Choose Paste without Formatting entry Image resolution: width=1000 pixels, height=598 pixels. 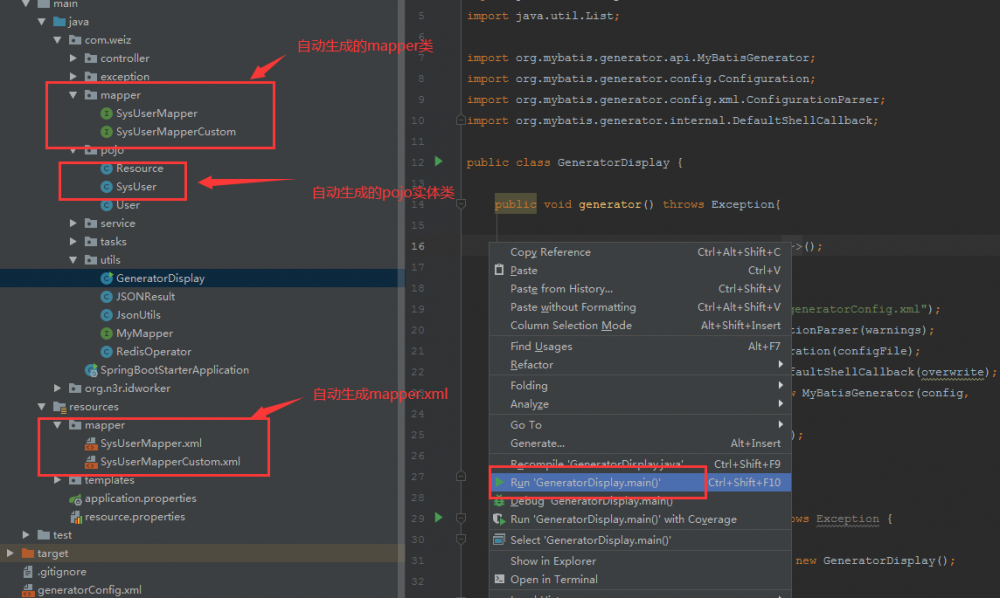(x=640, y=307)
